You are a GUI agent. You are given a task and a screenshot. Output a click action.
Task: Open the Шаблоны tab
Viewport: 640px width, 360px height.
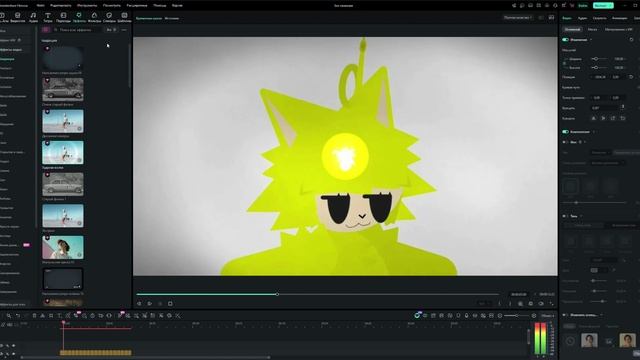[124, 17]
